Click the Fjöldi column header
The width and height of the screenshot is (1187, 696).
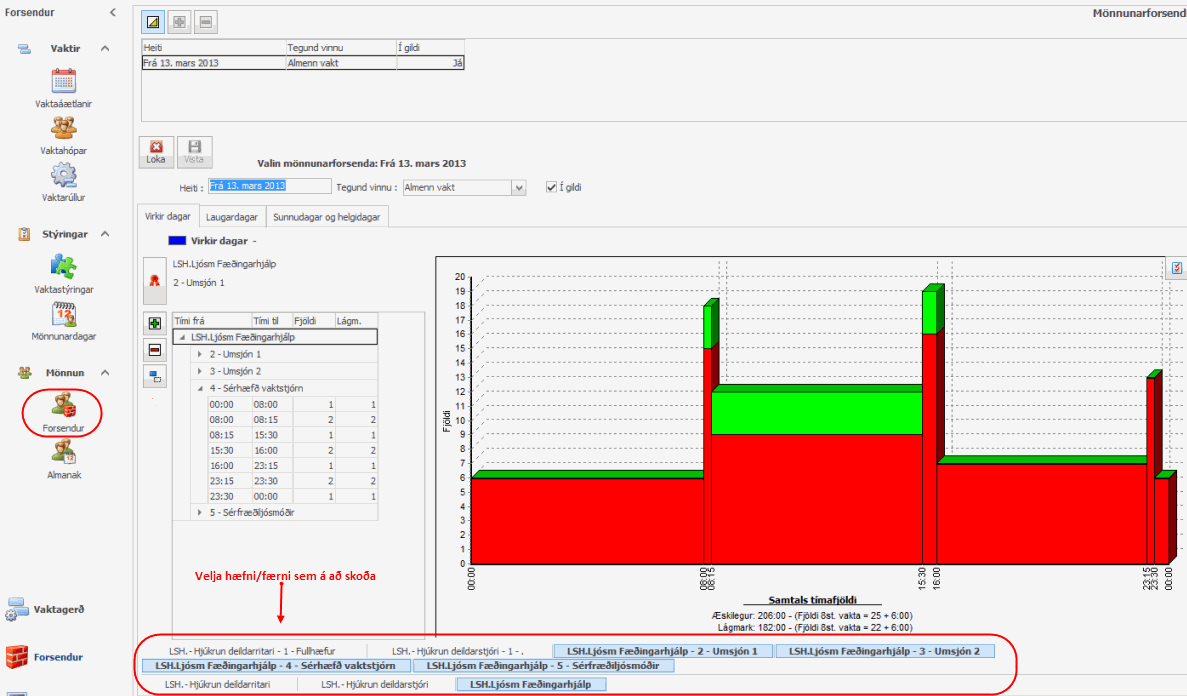tap(313, 321)
